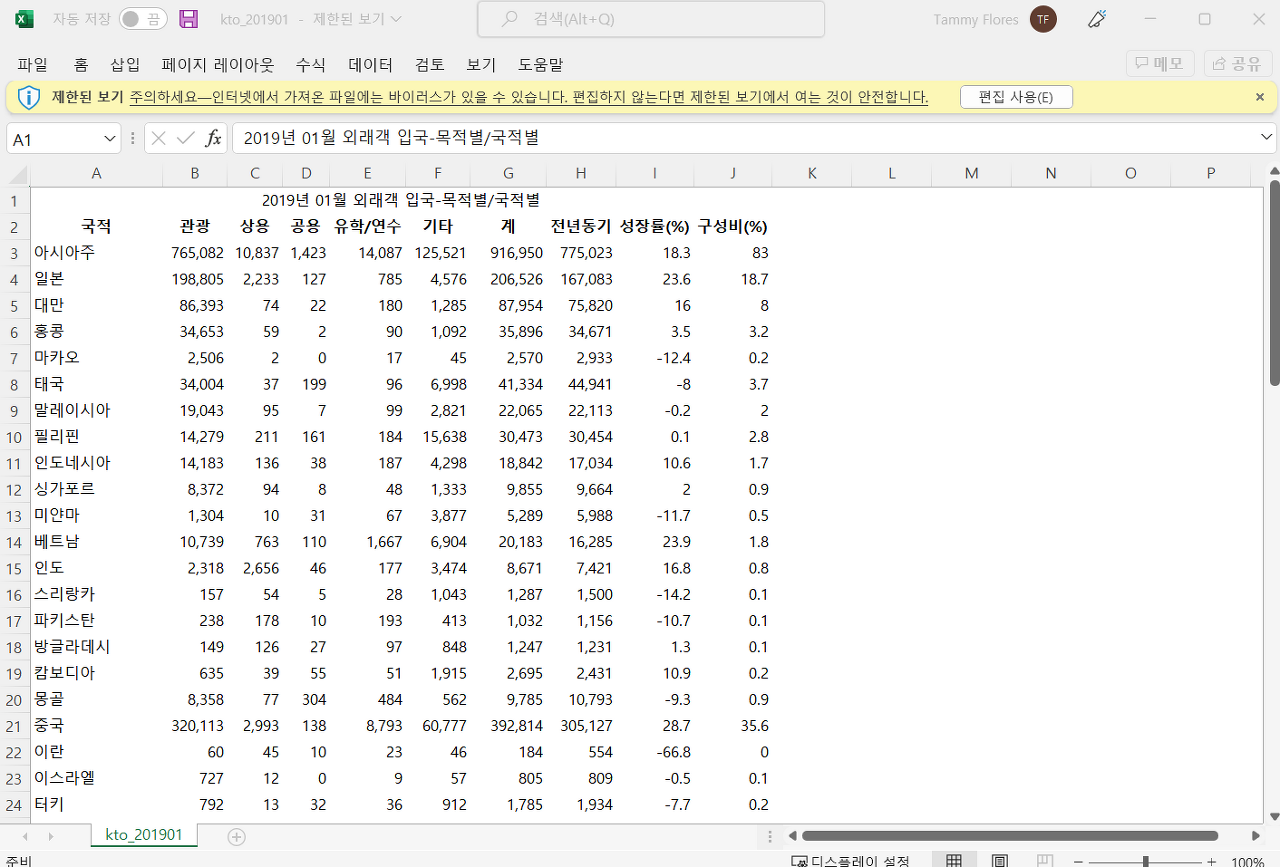The height and width of the screenshot is (867, 1280).
Task: Click the formula bar text field
Action: pos(745,138)
